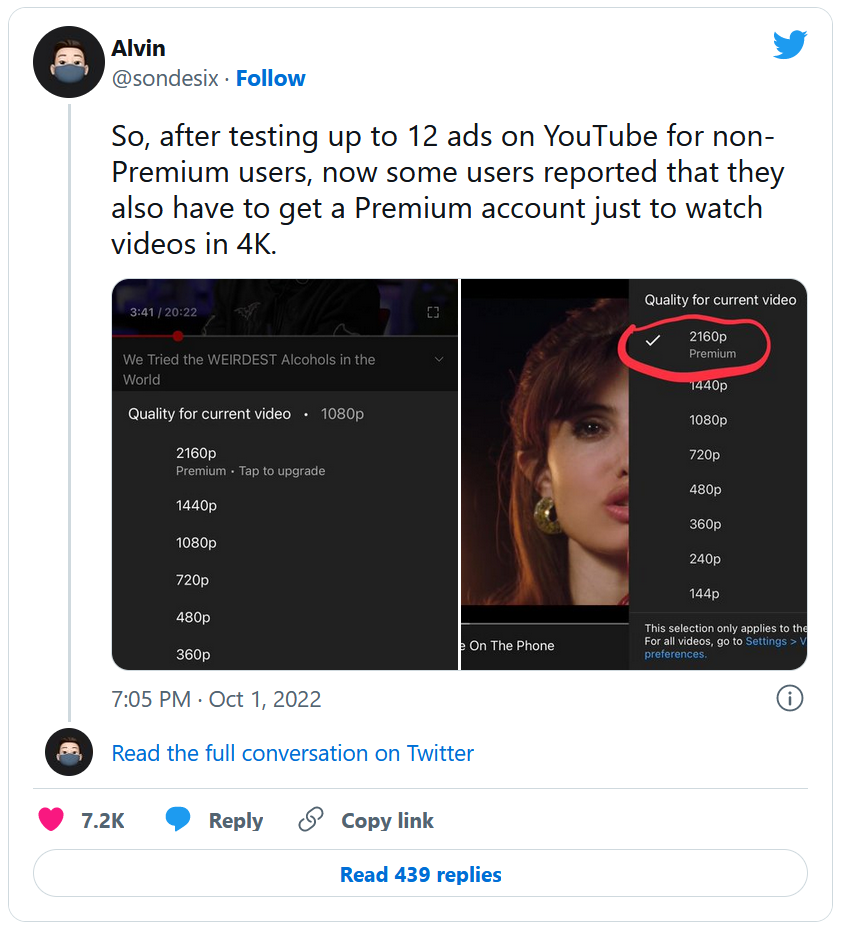The height and width of the screenshot is (930, 841).
Task: Click the heart like icon
Action: (x=51, y=820)
